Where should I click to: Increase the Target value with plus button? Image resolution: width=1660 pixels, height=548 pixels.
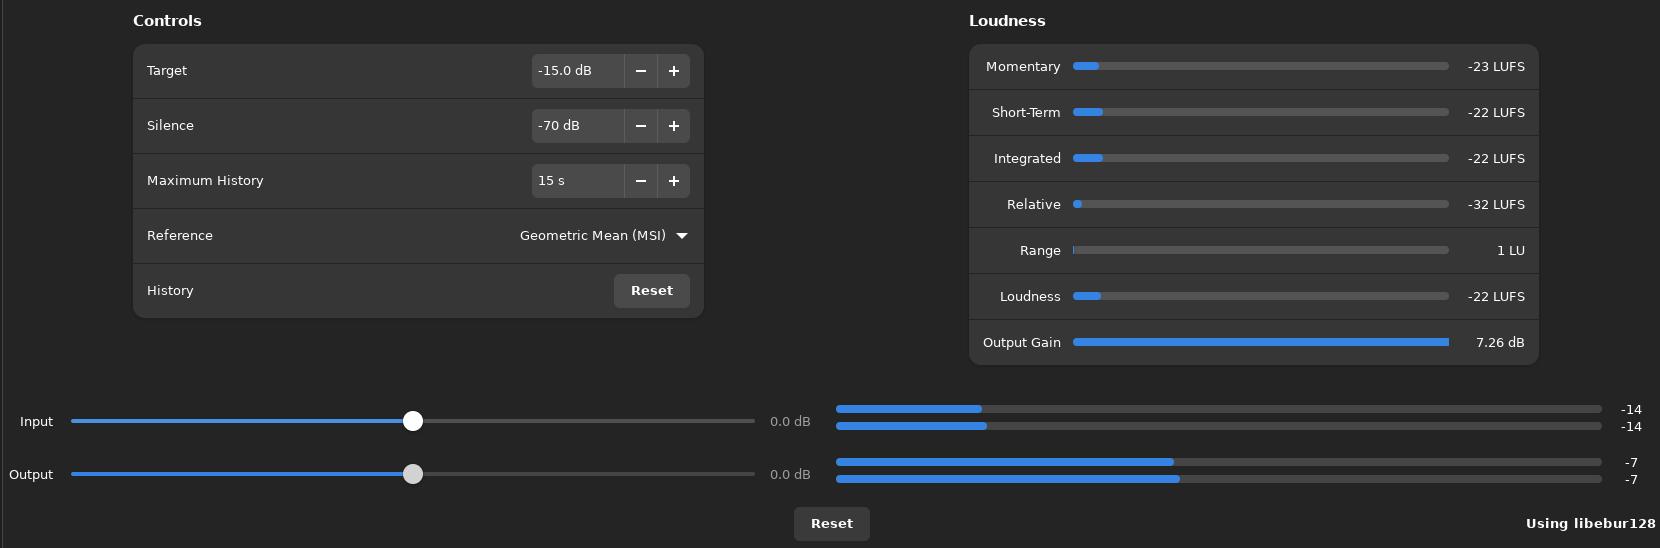tap(674, 71)
